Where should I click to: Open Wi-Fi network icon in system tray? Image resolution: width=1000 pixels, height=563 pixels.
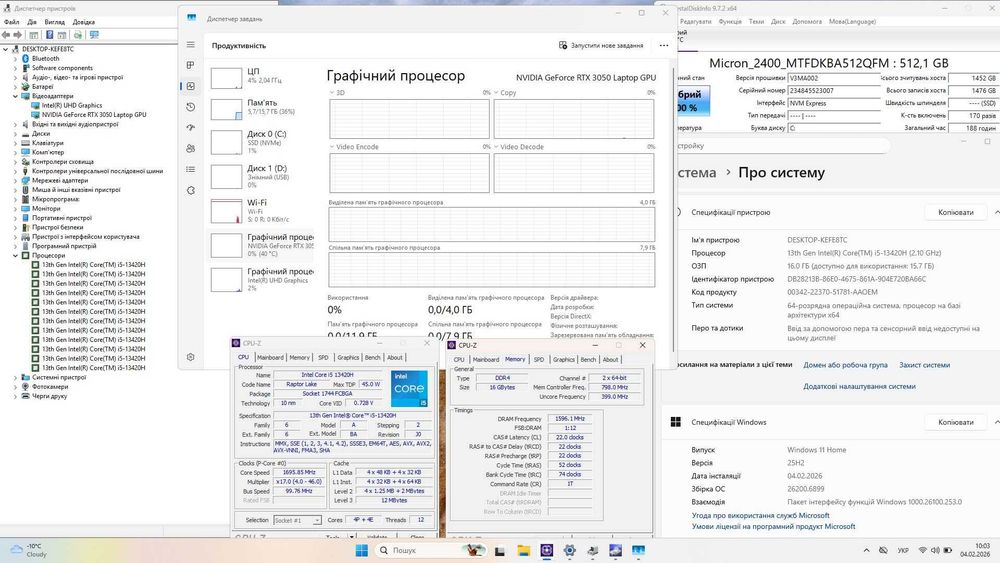coord(922,550)
